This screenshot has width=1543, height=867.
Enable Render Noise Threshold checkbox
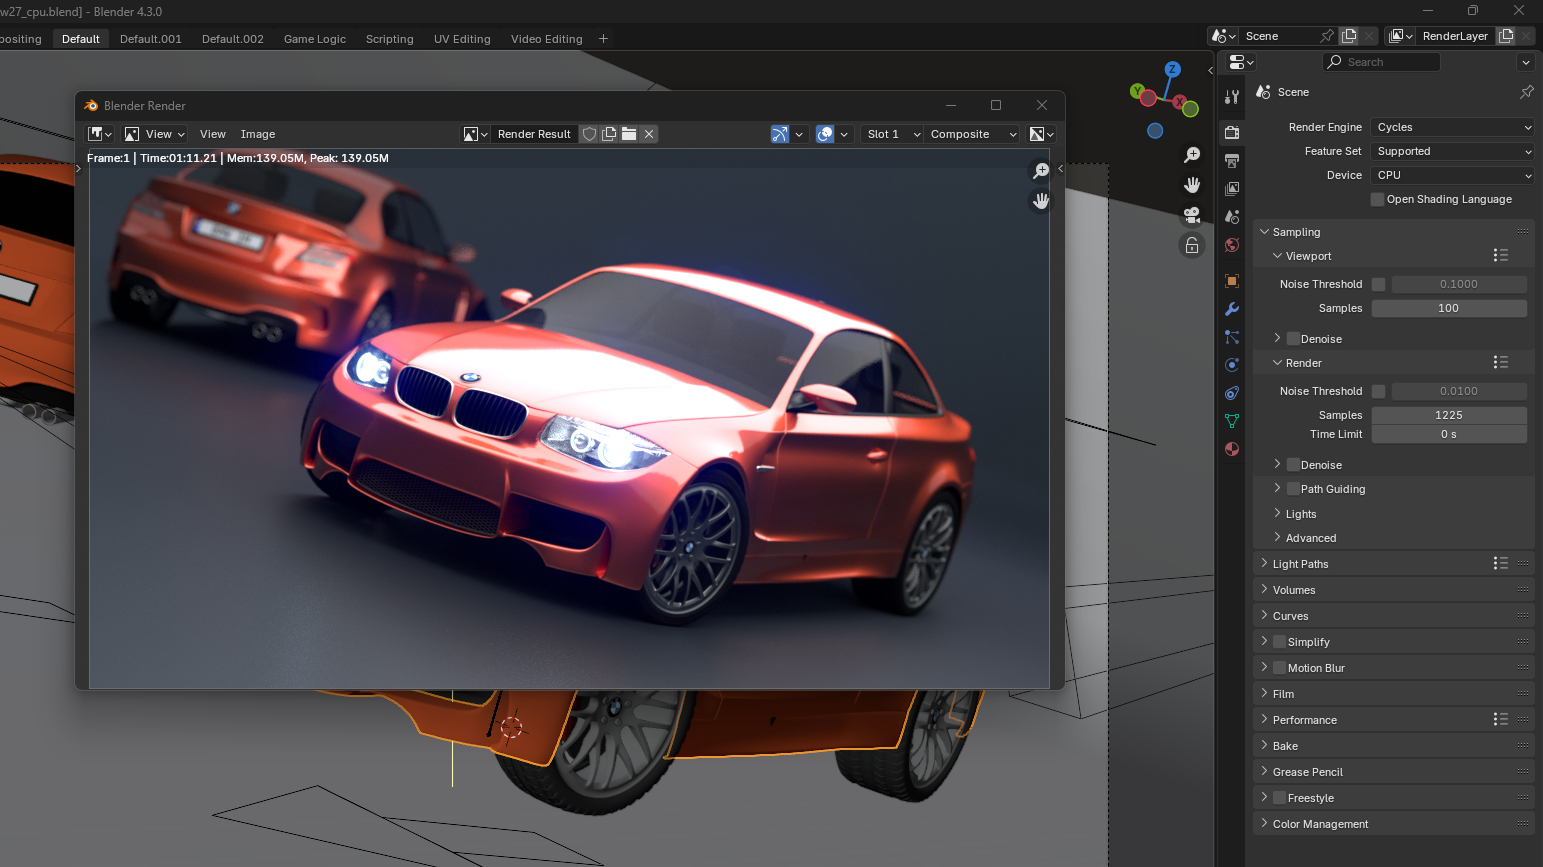point(1379,391)
